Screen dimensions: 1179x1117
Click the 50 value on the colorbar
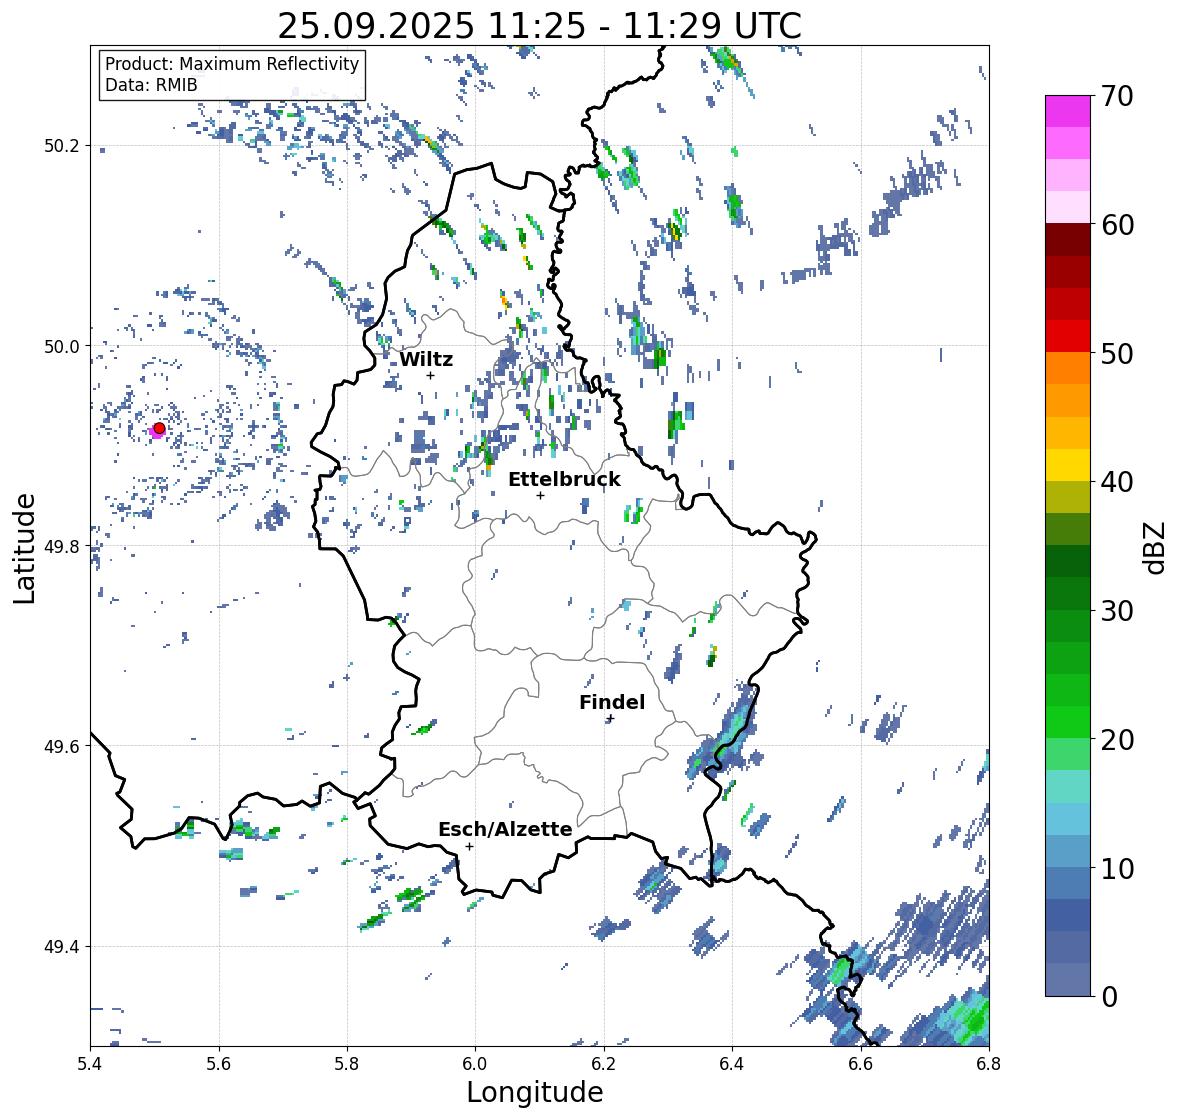[x=1117, y=354]
